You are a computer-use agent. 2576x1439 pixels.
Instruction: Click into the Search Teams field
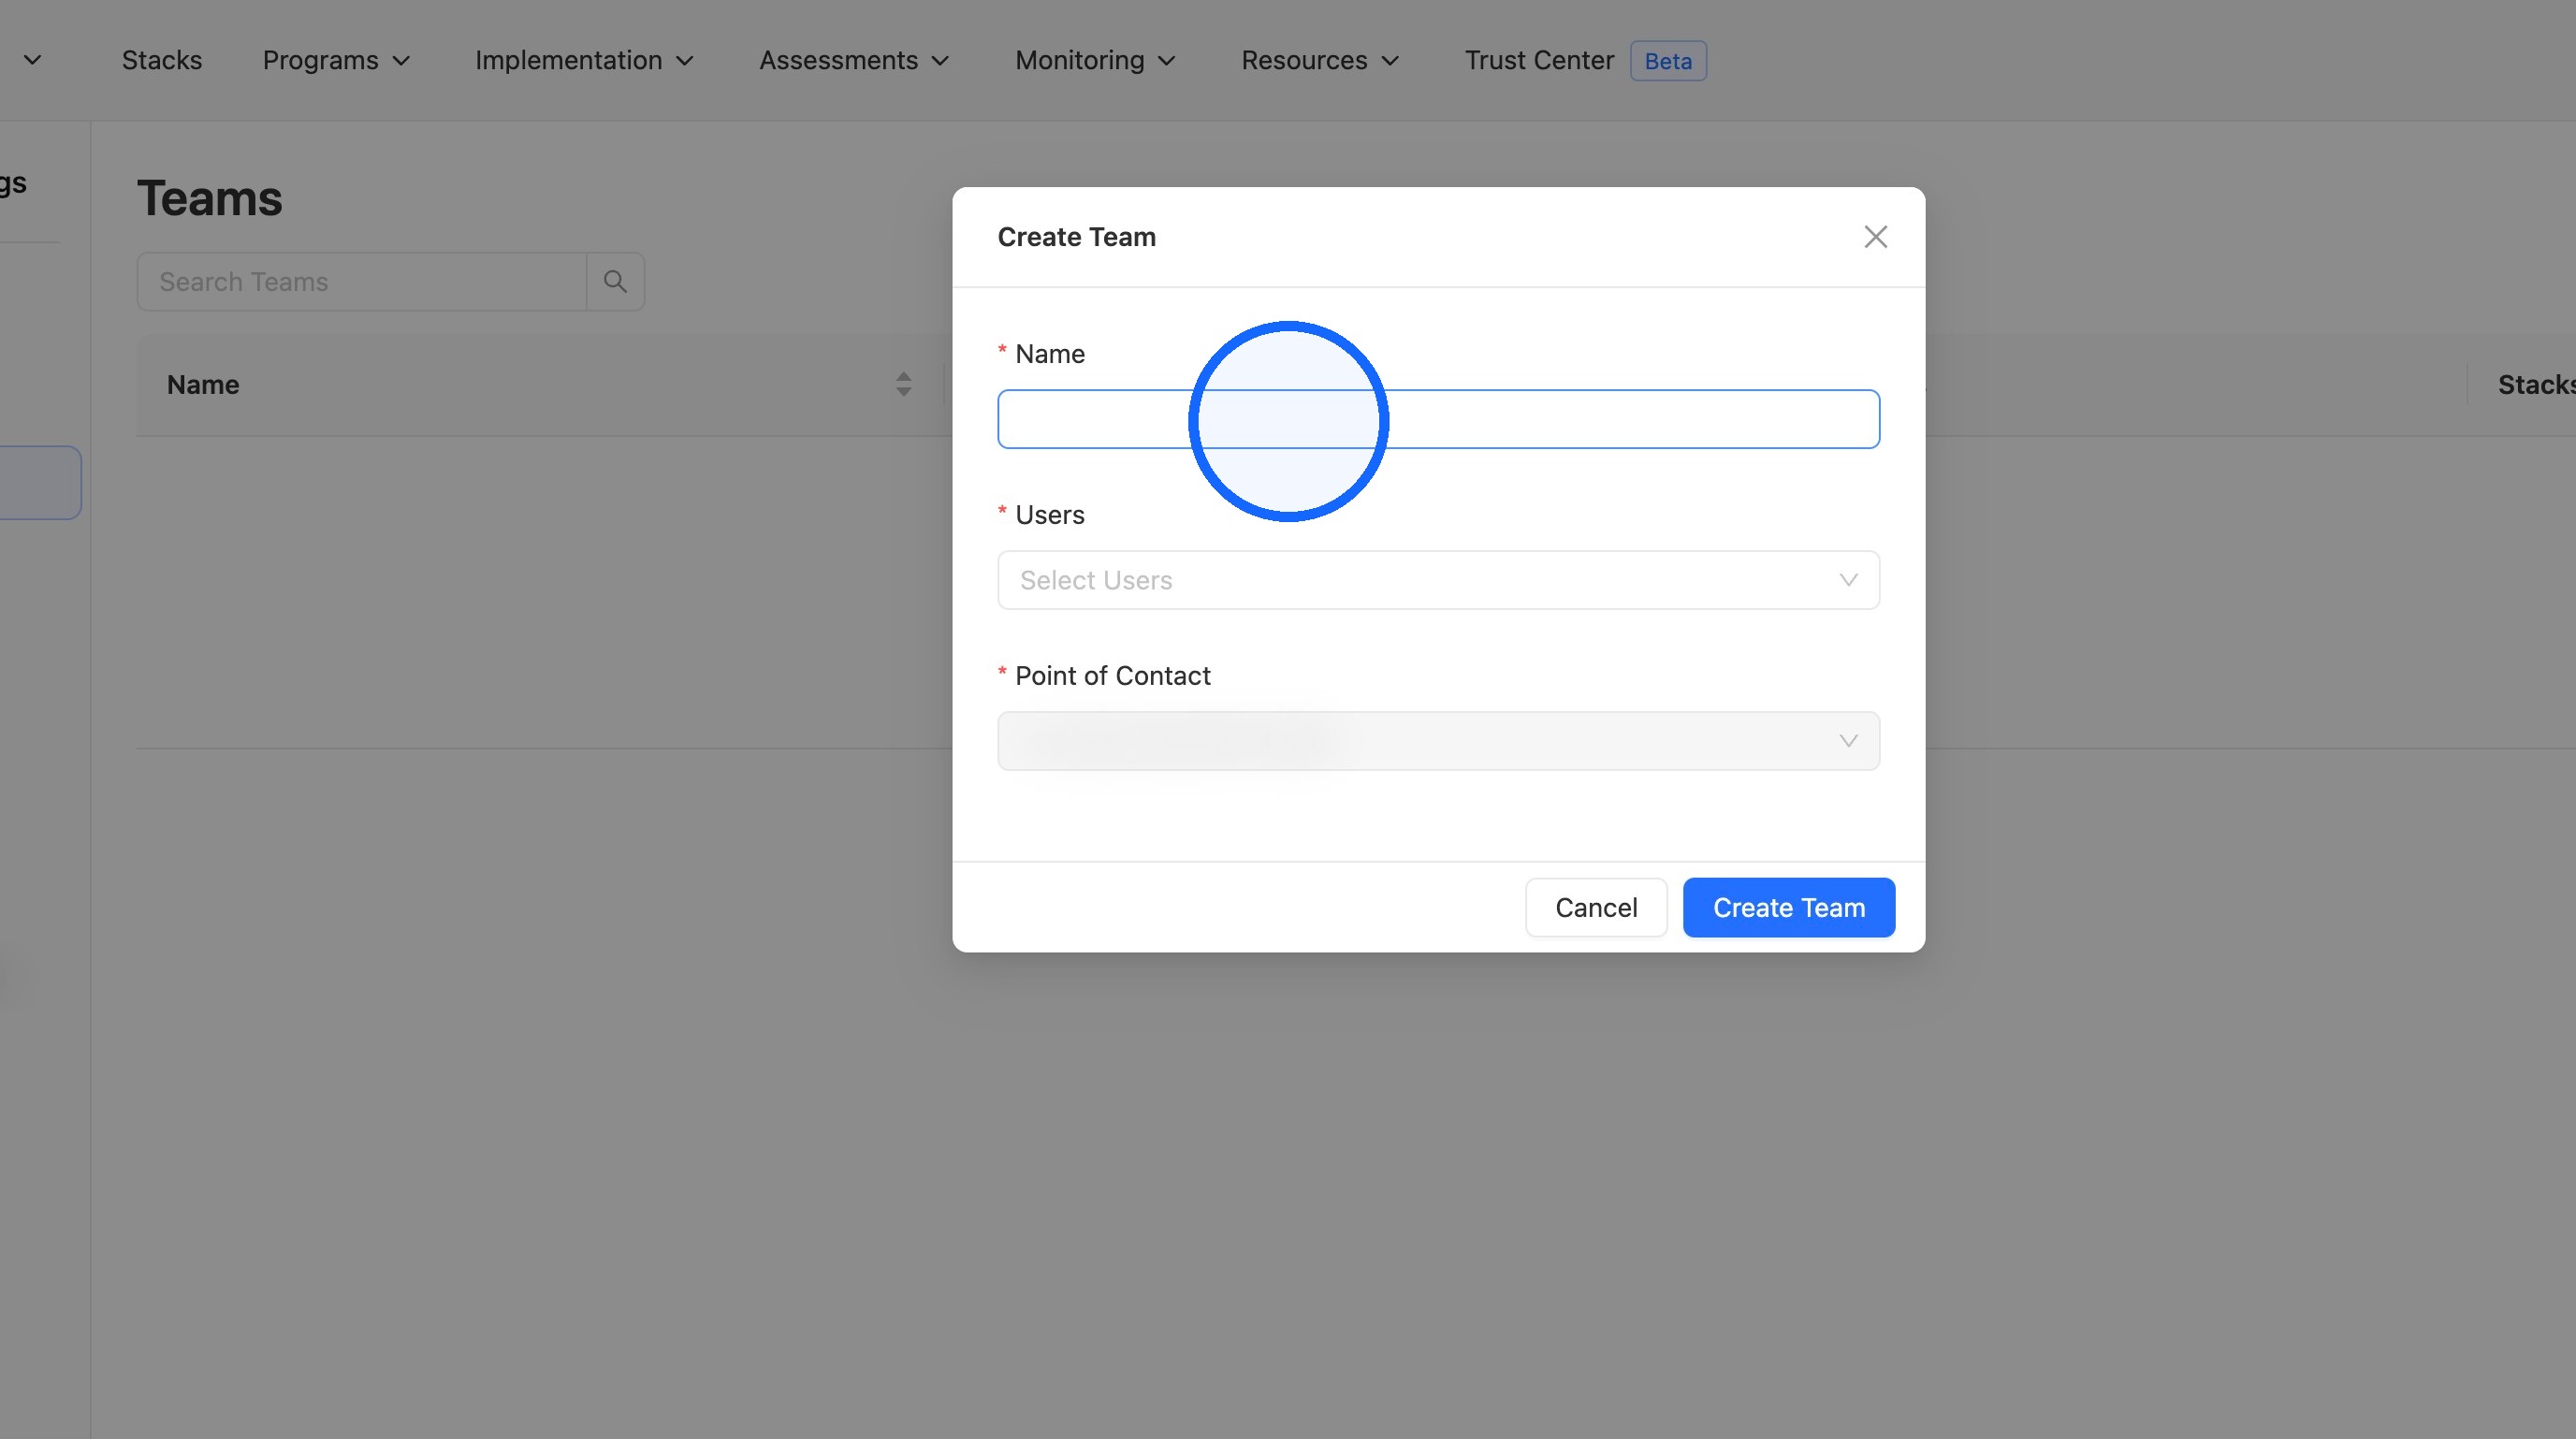point(361,282)
